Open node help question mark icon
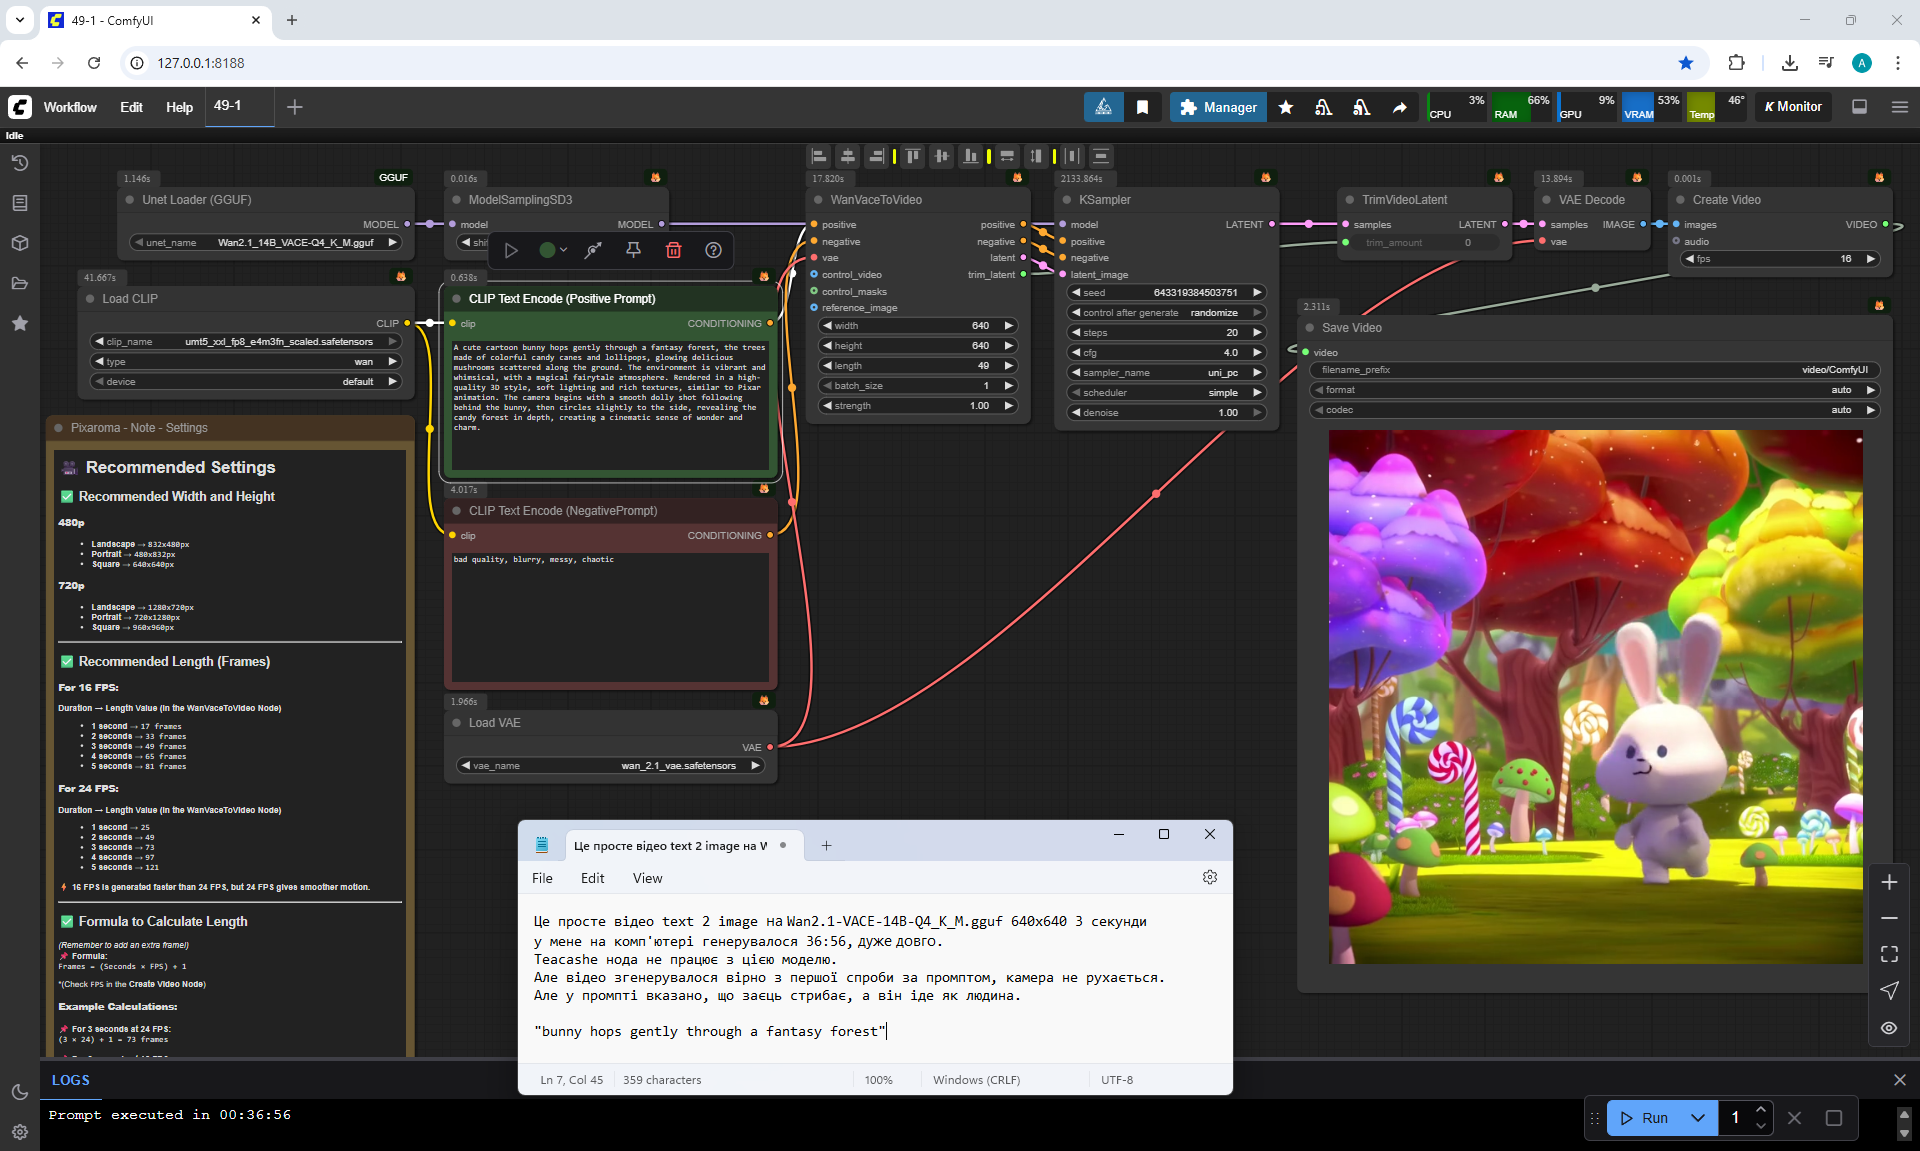The width and height of the screenshot is (1920, 1151). click(713, 250)
